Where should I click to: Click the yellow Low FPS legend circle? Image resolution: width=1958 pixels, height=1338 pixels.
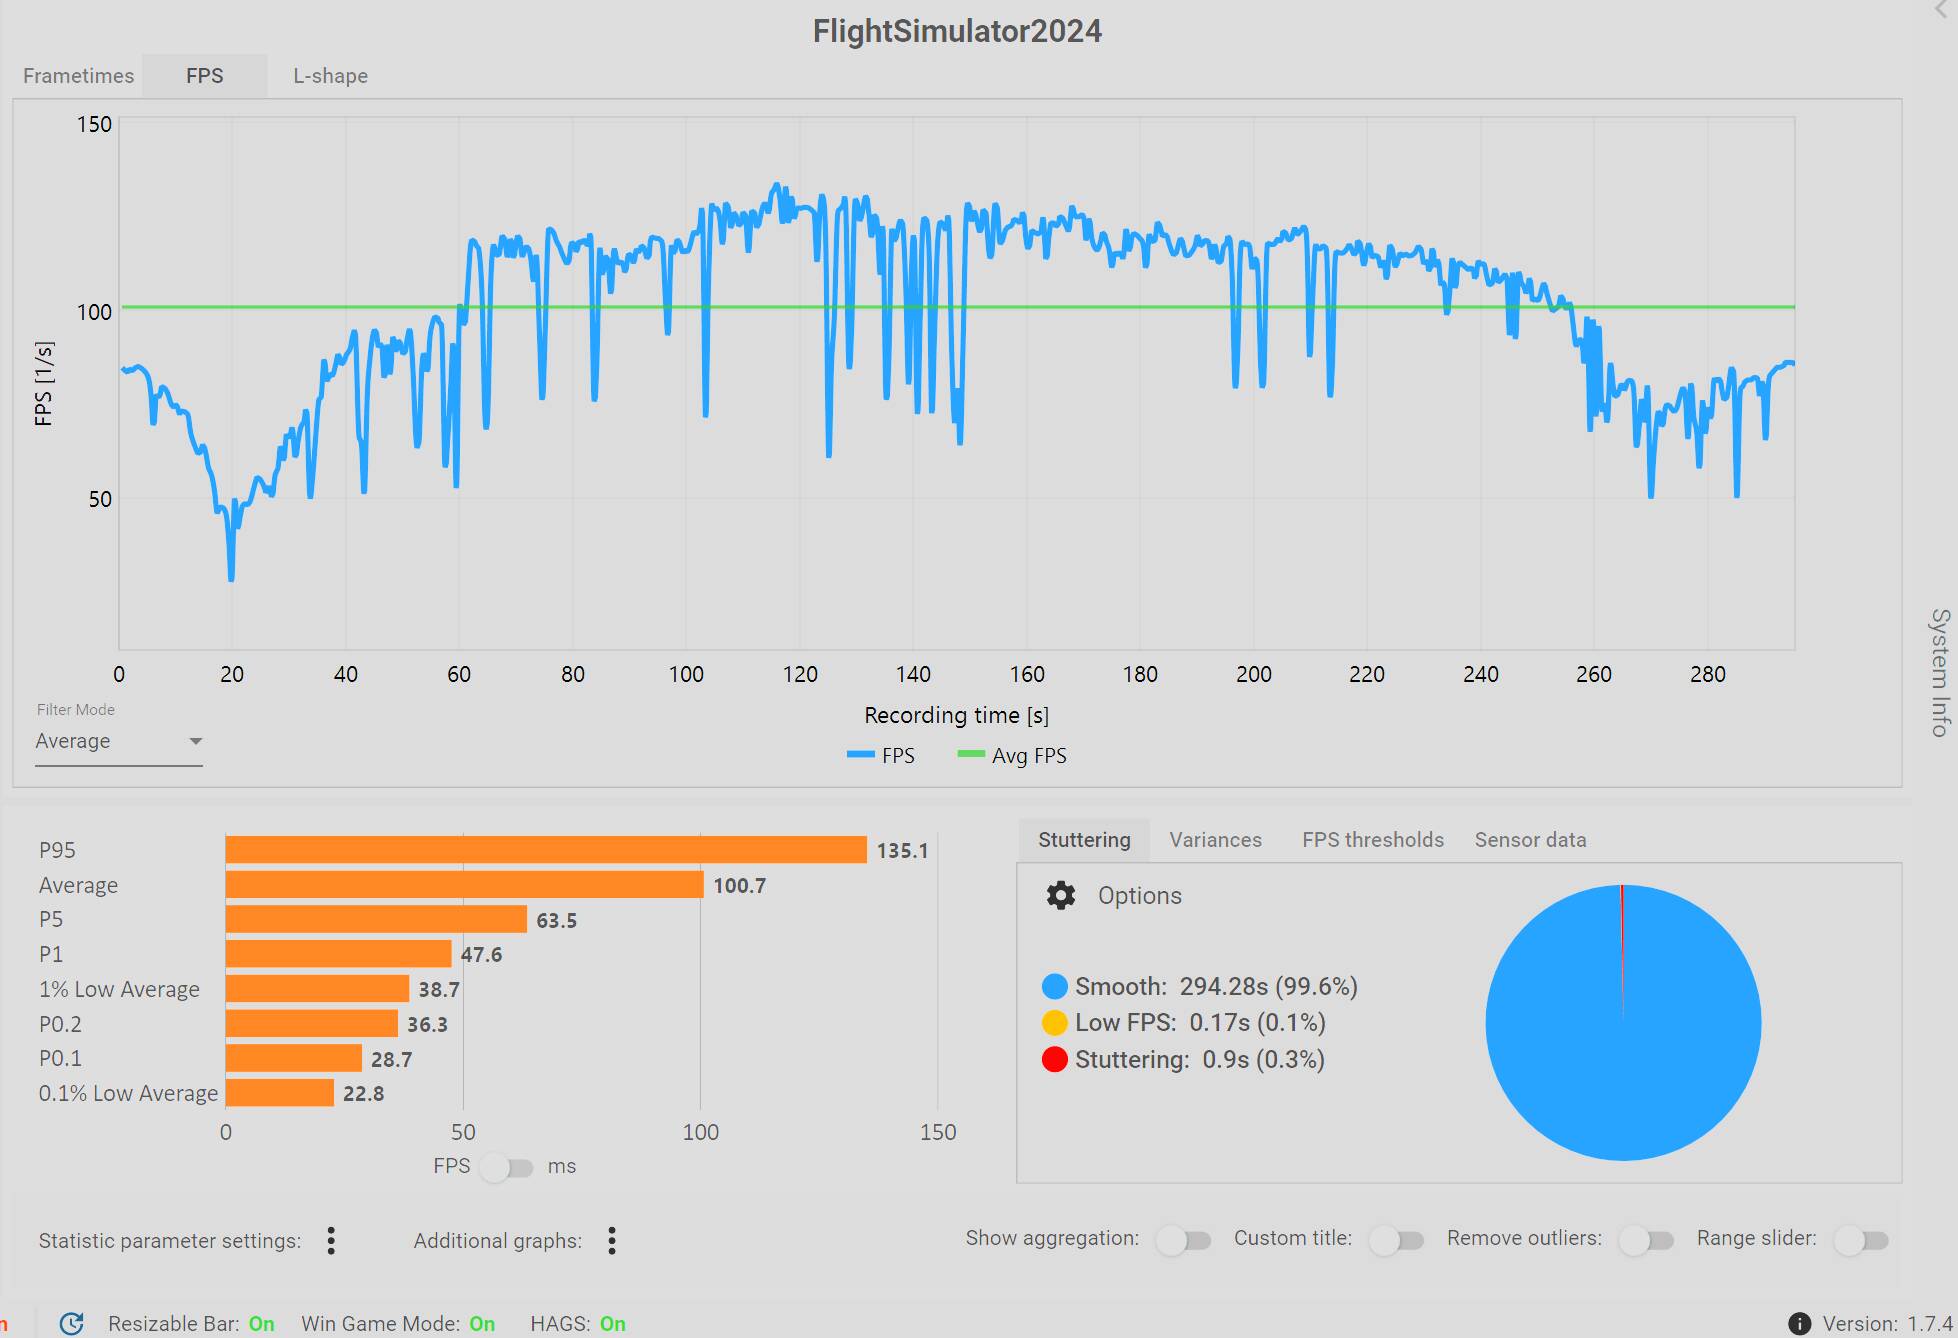click(x=1055, y=1023)
